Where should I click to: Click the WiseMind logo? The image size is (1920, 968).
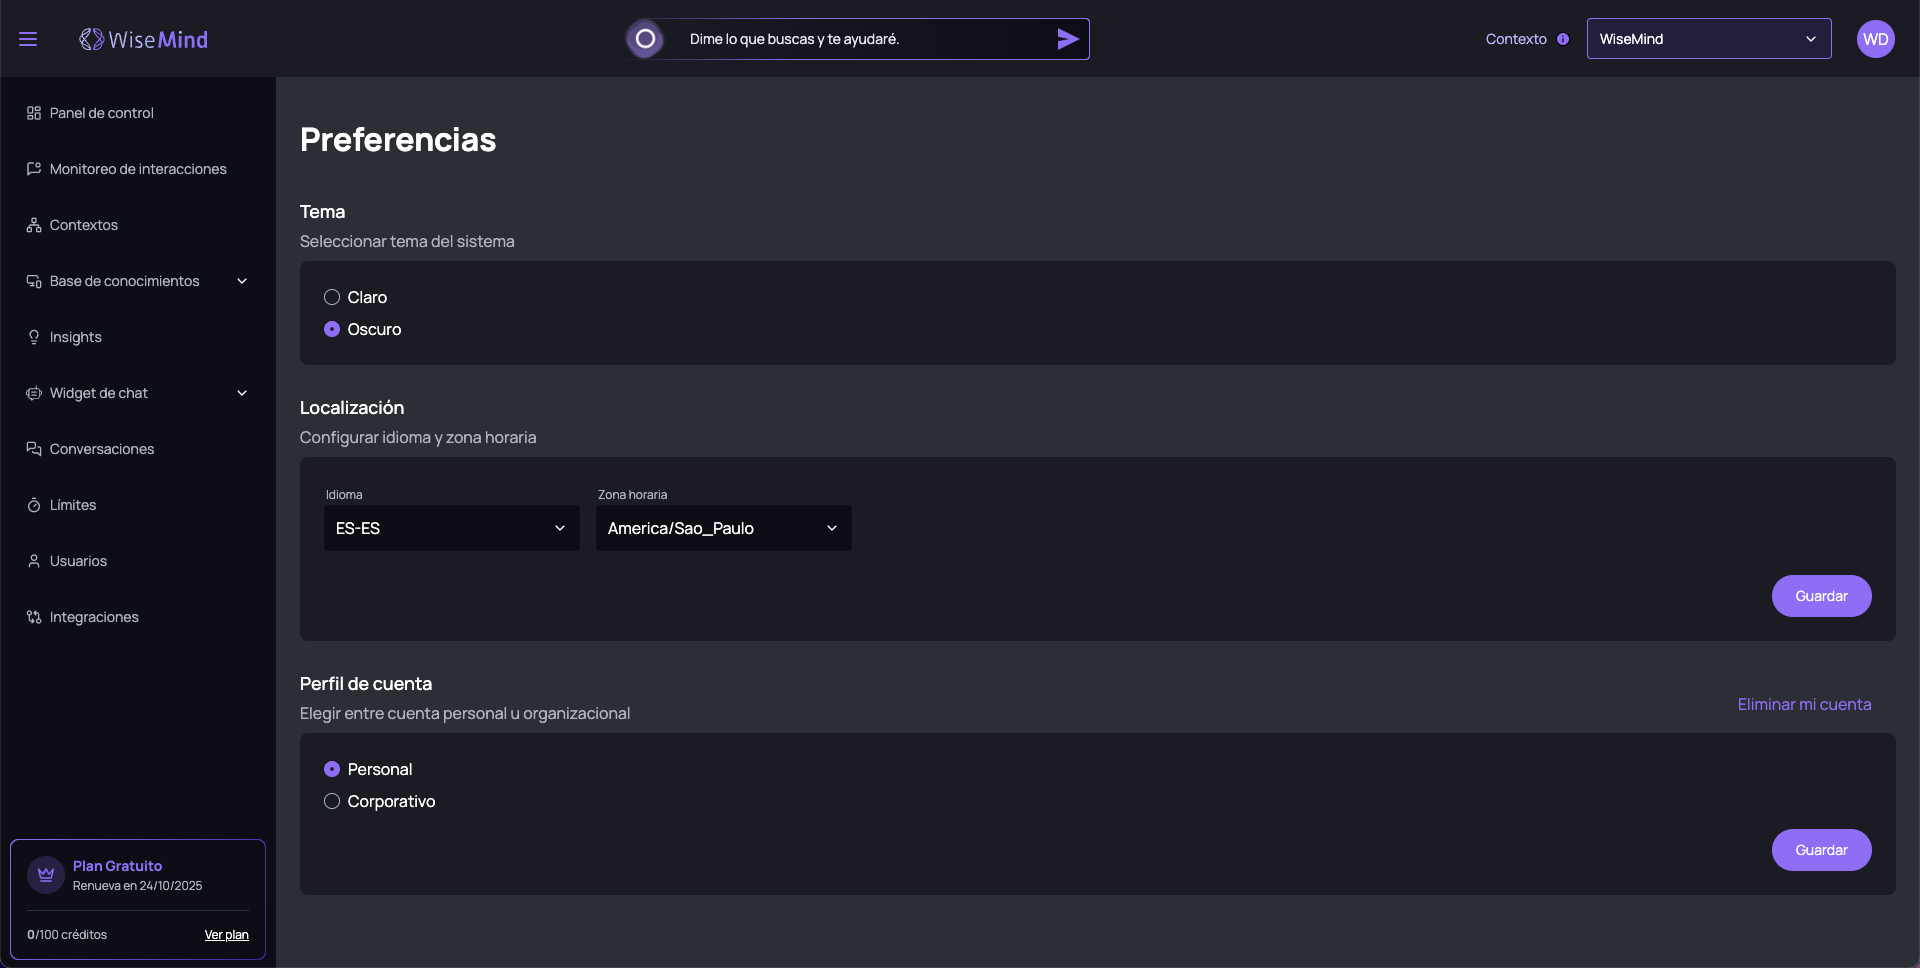point(144,39)
